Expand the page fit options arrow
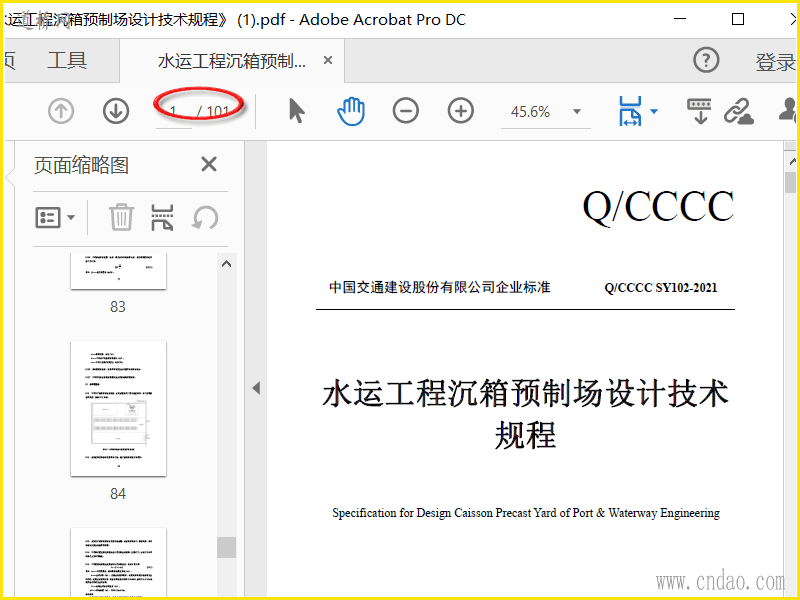Viewport: 800px width, 600px height. [654, 111]
